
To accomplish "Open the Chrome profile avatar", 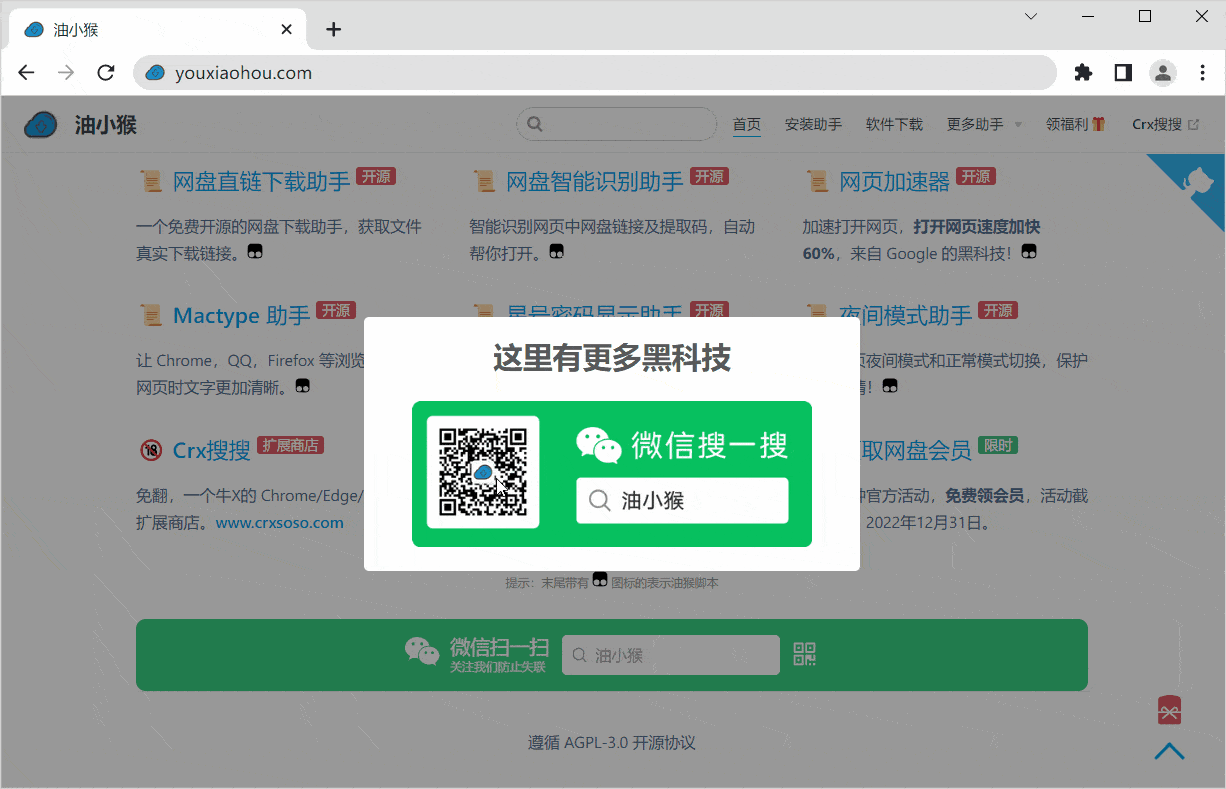I will (x=1162, y=73).
